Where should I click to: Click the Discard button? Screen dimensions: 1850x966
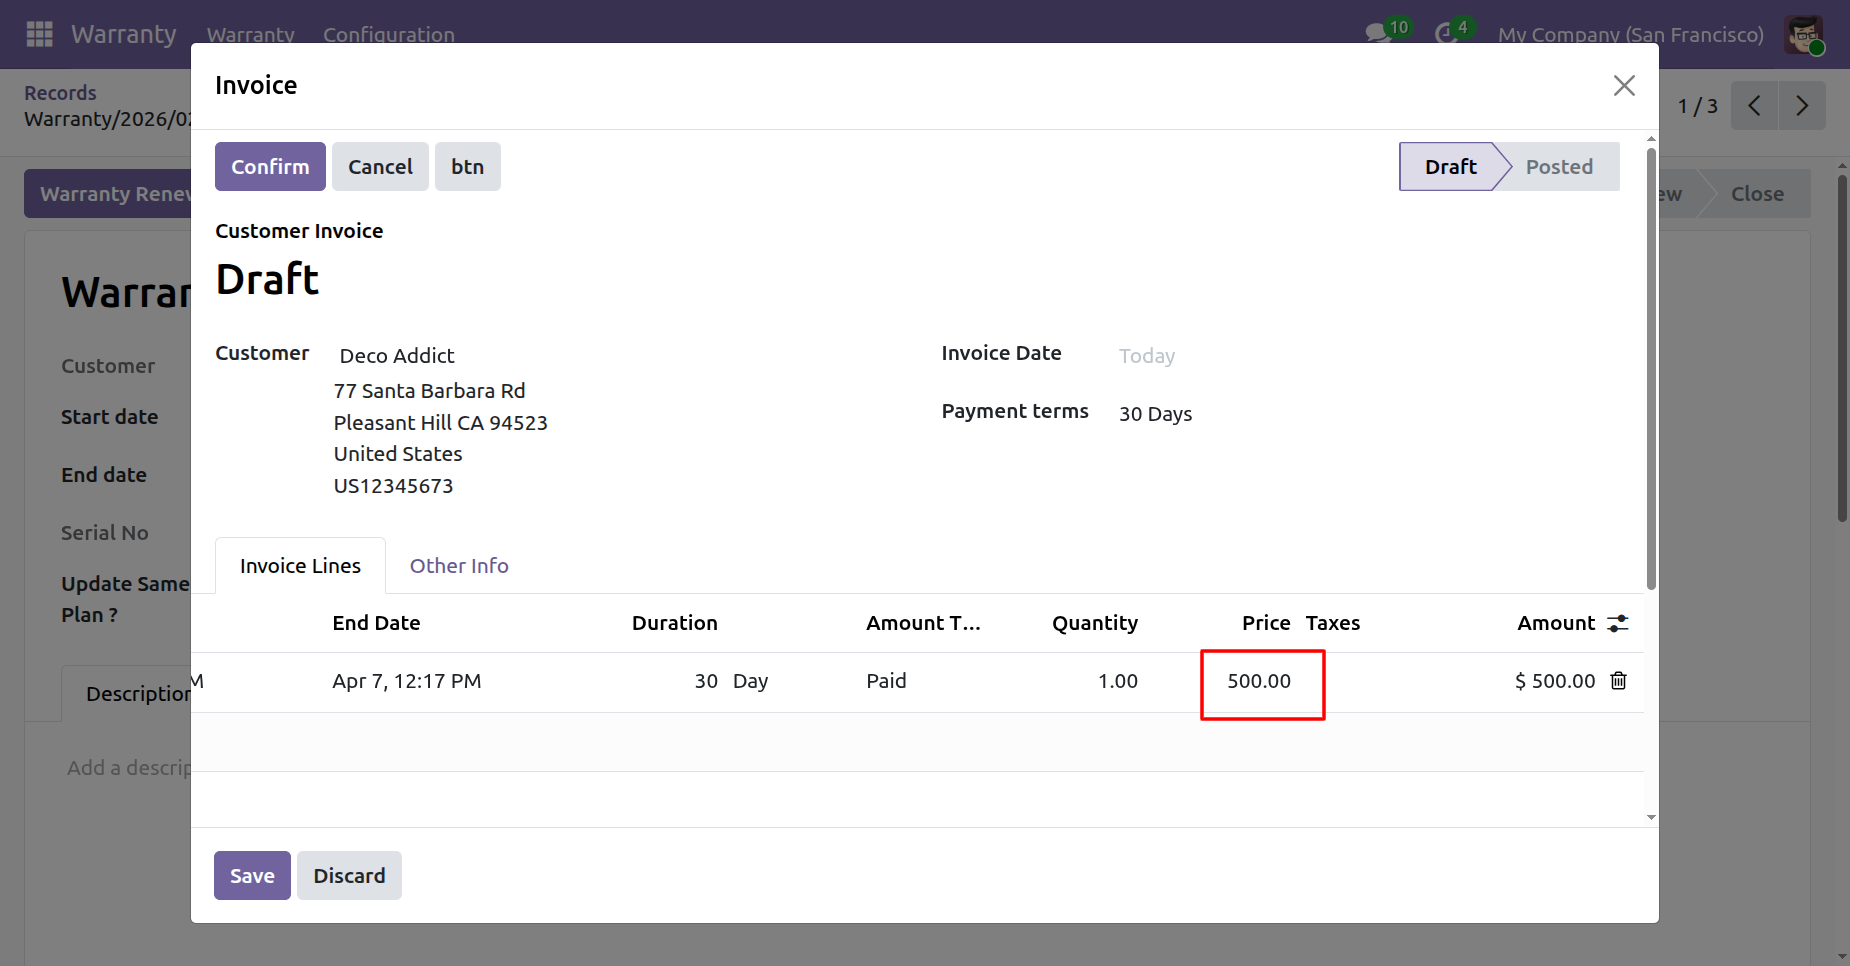click(x=349, y=876)
